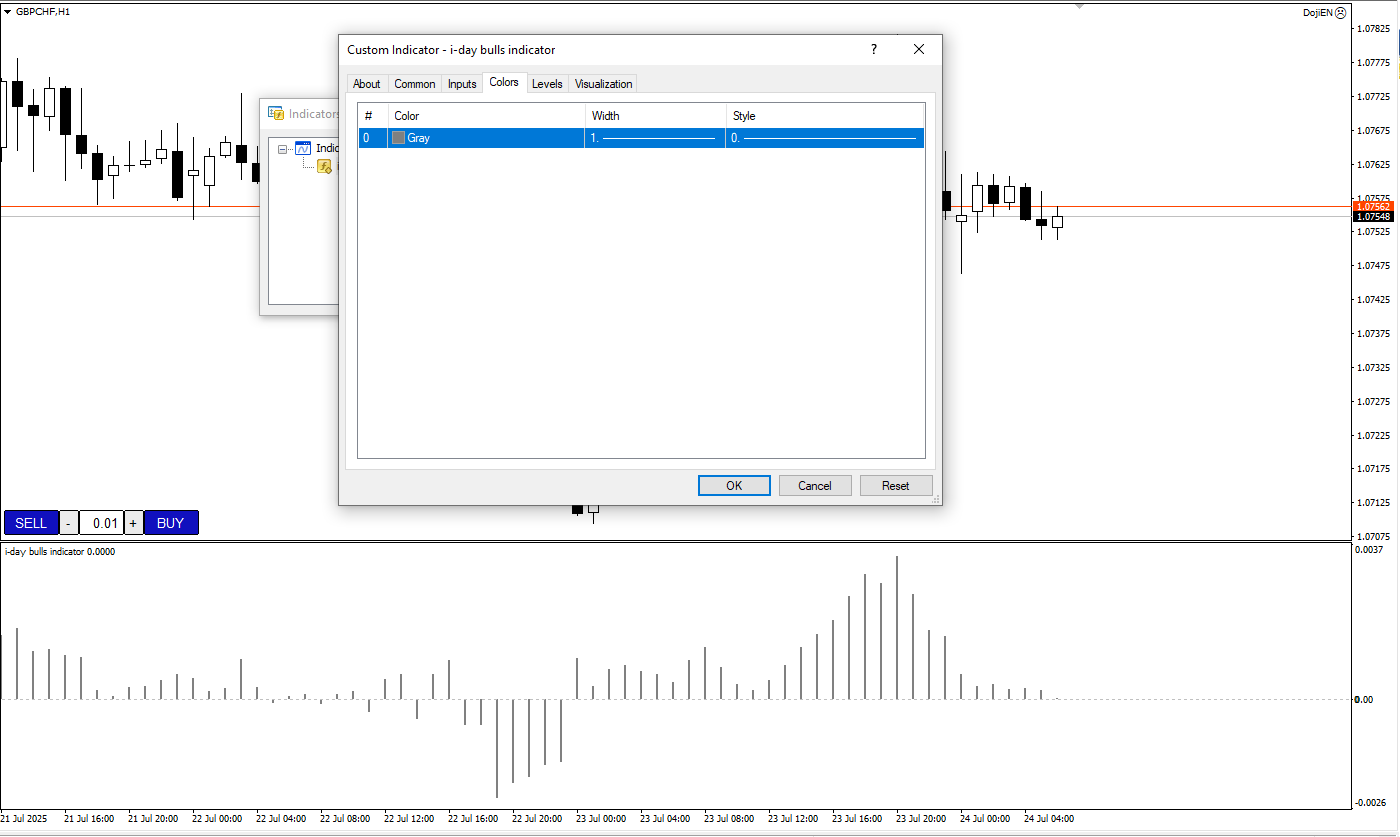Click the question mark help icon
The height and width of the screenshot is (837, 1400).
(x=873, y=49)
